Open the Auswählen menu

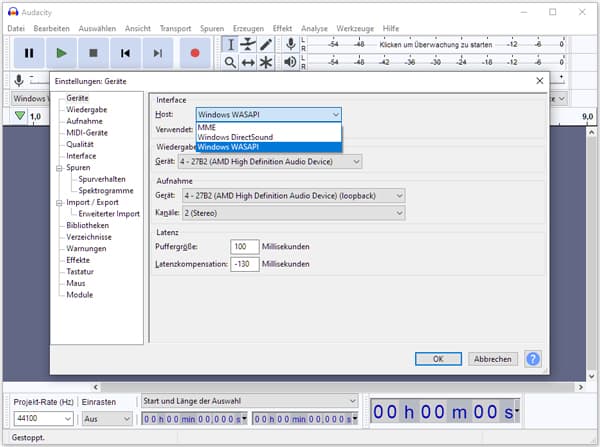tap(97, 29)
